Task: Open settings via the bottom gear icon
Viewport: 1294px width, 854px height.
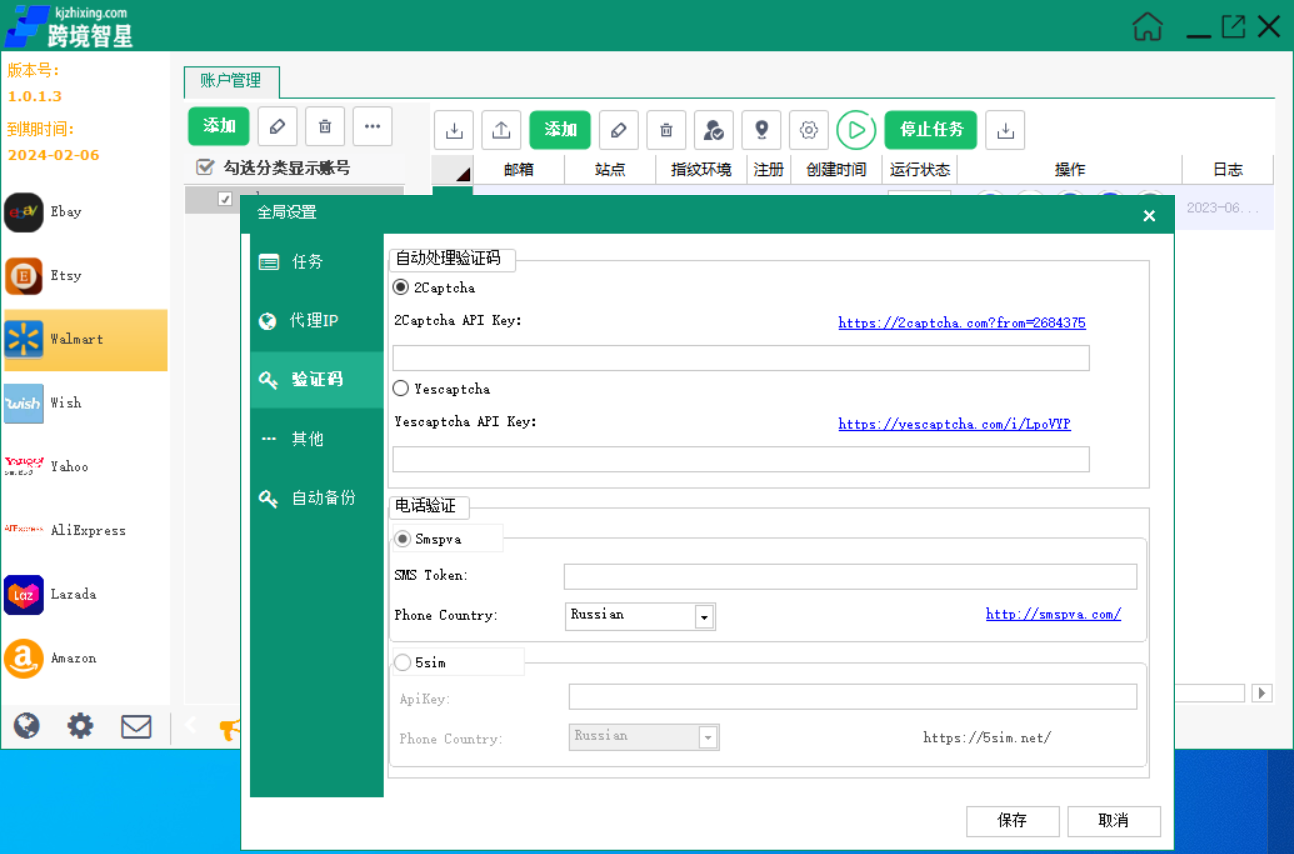Action: pos(80,726)
